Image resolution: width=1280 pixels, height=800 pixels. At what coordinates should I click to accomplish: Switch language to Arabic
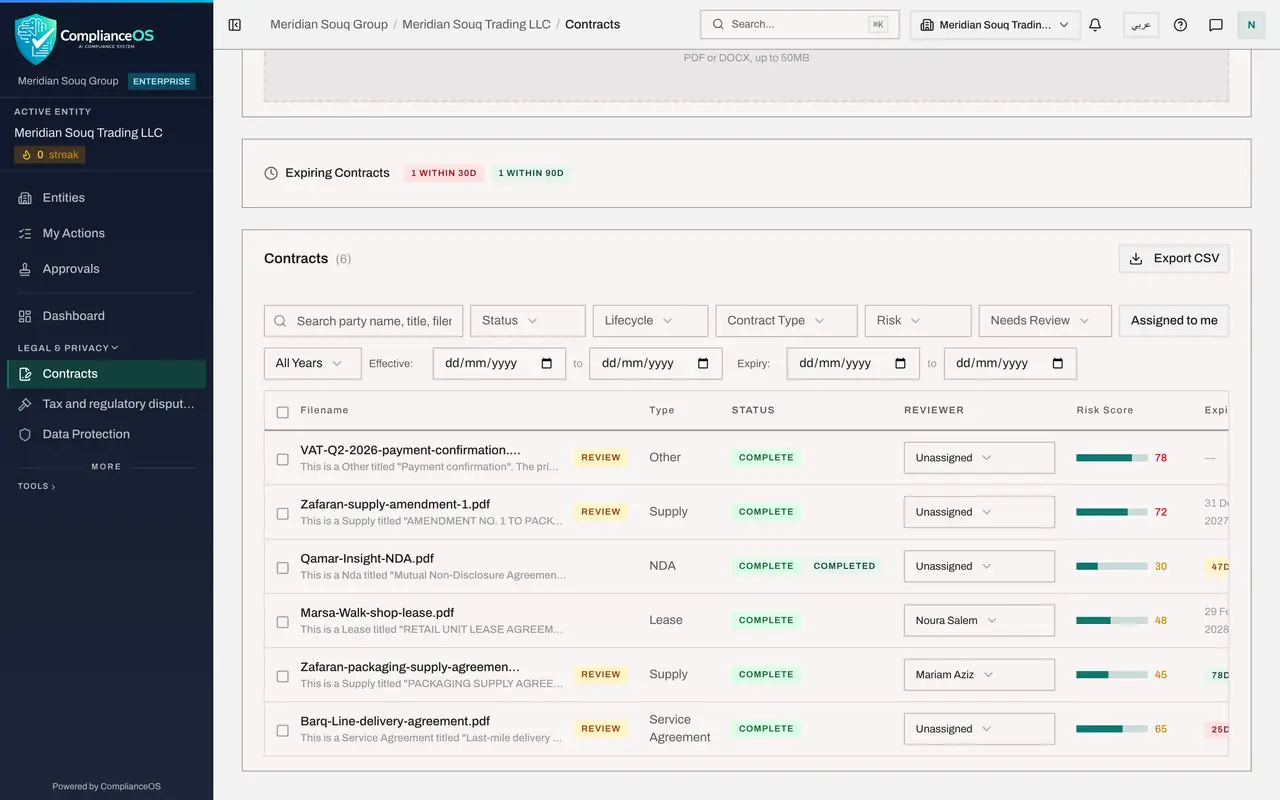tap(1141, 25)
